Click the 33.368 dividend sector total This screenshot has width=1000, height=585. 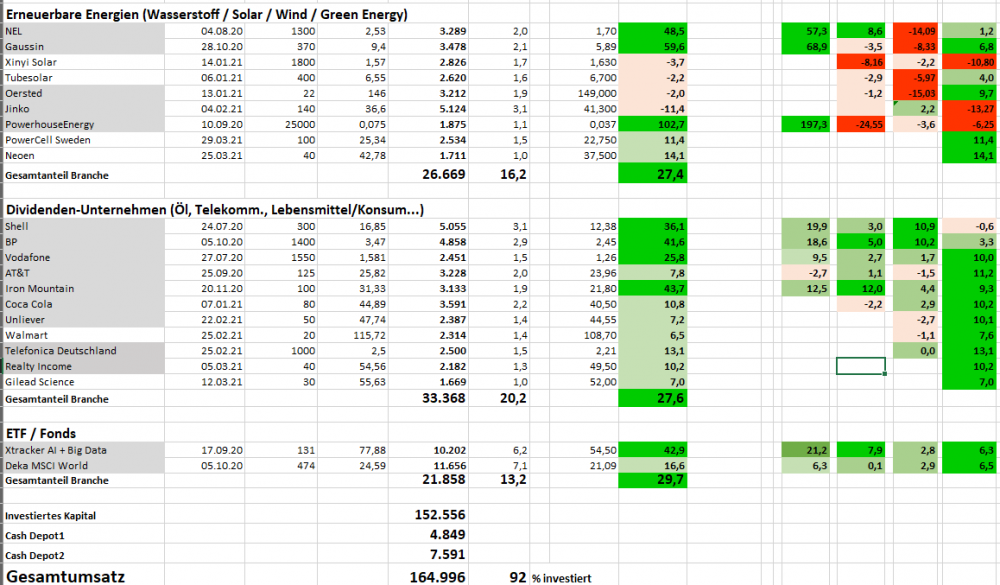tap(443, 398)
